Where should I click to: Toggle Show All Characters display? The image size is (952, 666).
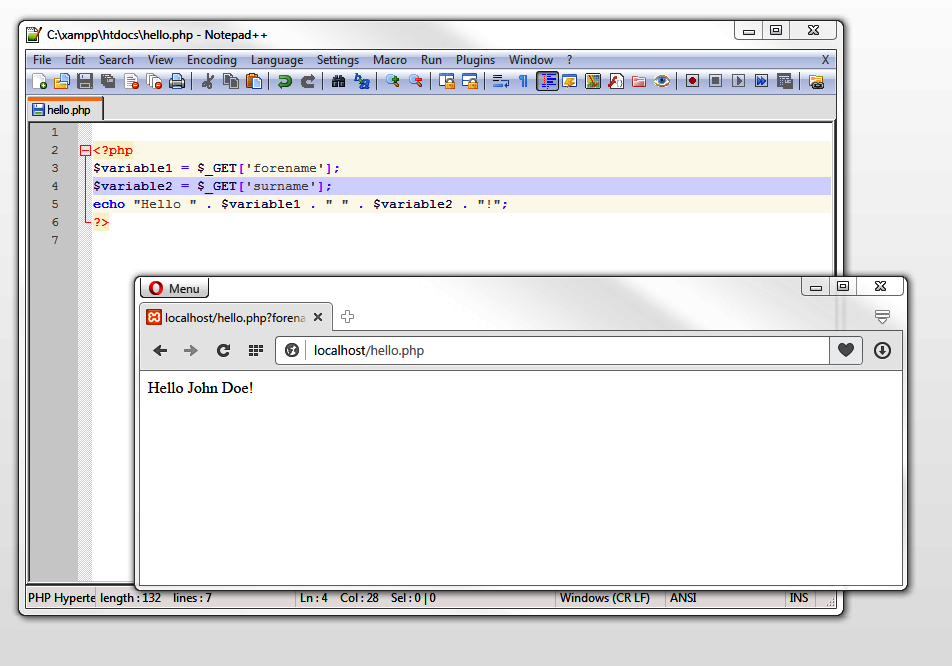coord(524,81)
